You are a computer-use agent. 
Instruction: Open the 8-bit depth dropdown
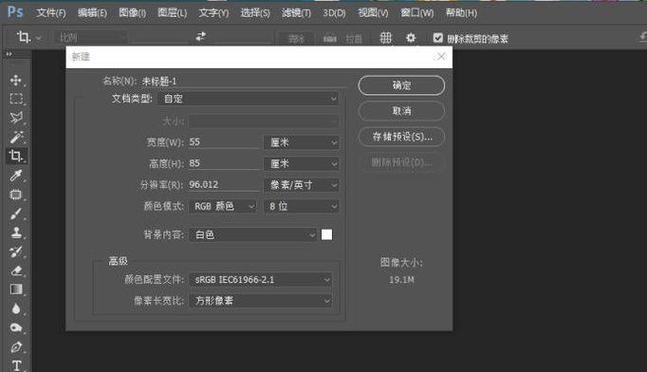point(302,206)
